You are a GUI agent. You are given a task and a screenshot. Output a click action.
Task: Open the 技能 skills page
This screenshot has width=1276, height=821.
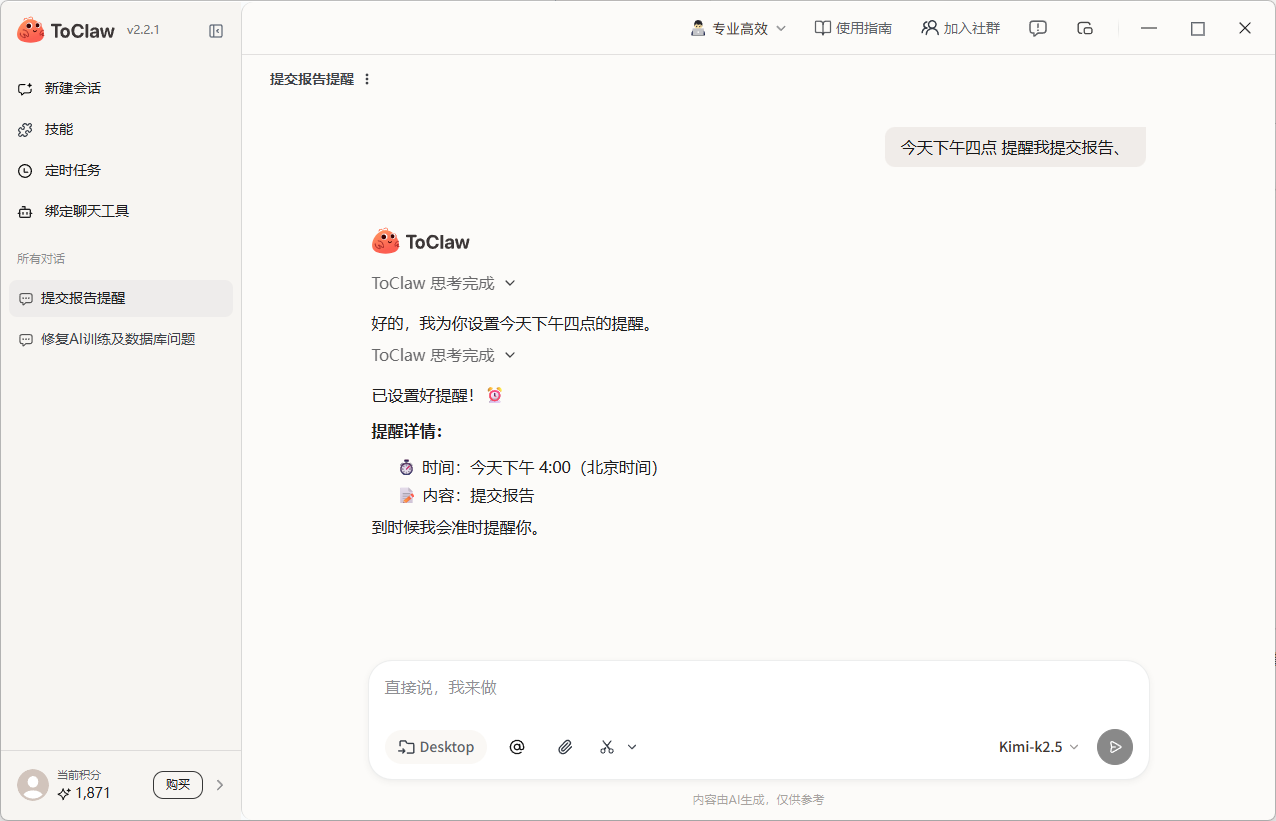121,129
